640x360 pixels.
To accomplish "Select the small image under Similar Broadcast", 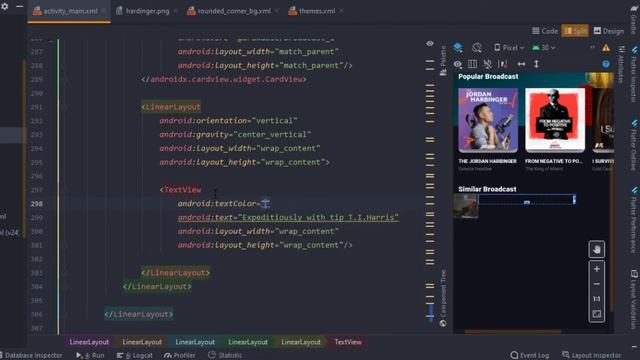I will tap(465, 206).
